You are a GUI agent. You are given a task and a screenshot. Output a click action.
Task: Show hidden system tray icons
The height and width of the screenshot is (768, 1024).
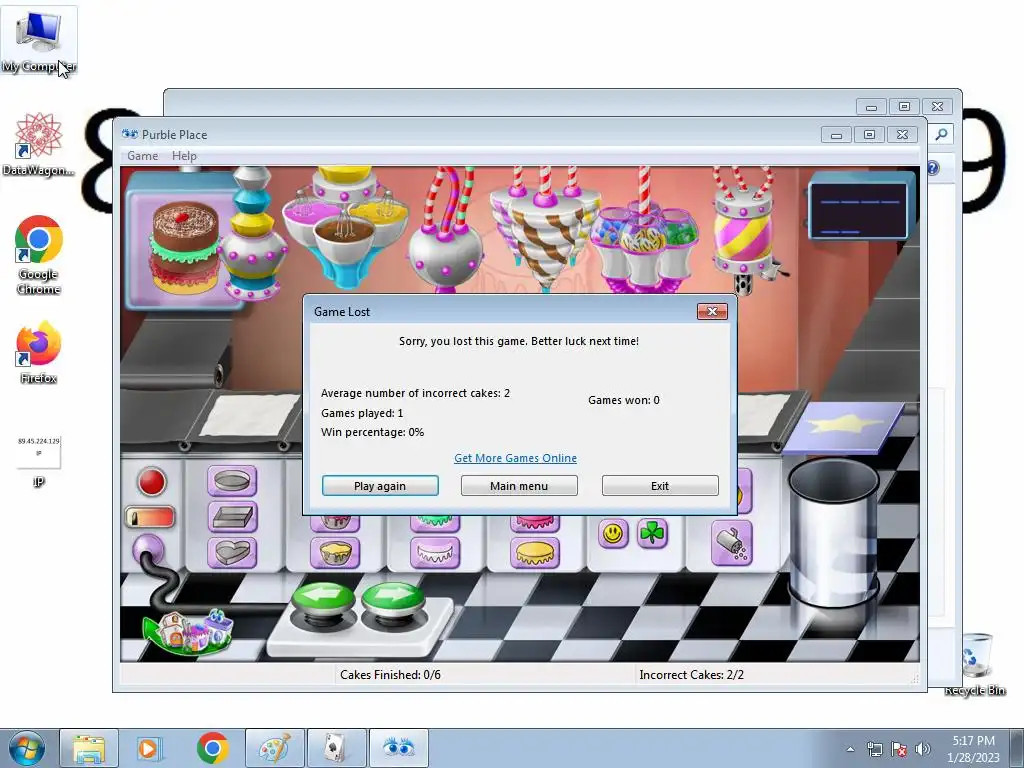coord(850,749)
